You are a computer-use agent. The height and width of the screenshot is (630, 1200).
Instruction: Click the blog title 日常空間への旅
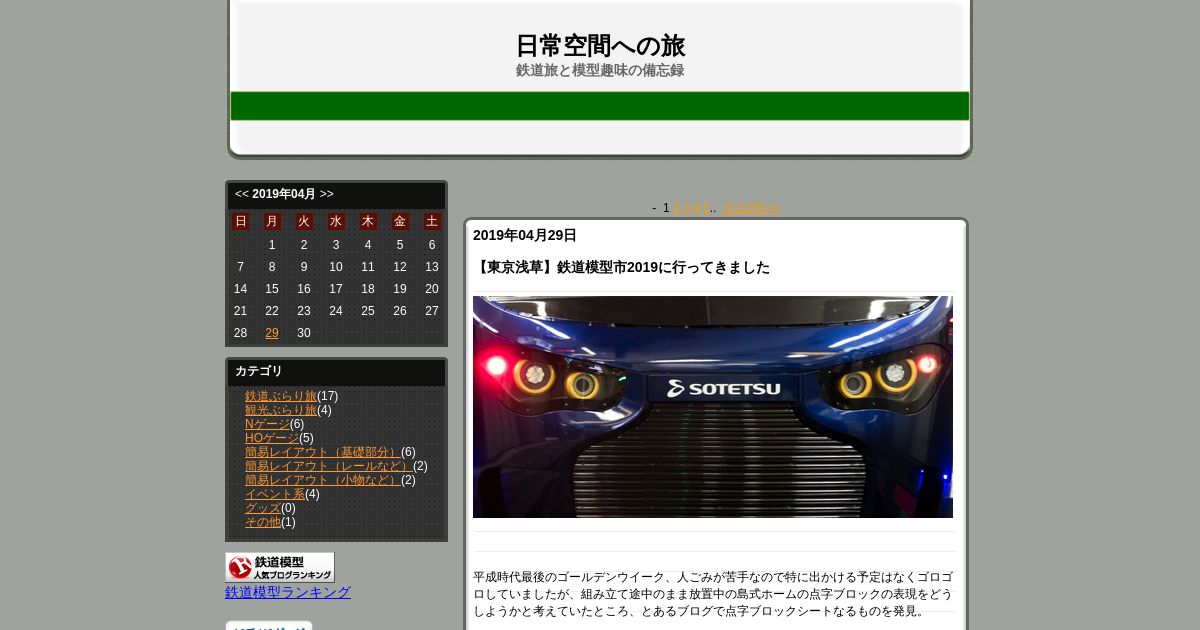[600, 46]
